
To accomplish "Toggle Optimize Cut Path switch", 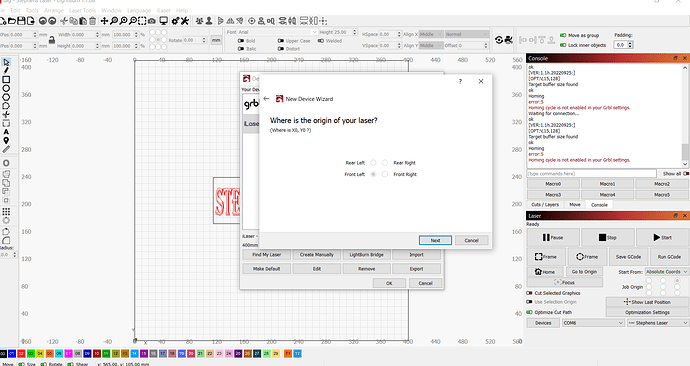I will [x=529, y=312].
